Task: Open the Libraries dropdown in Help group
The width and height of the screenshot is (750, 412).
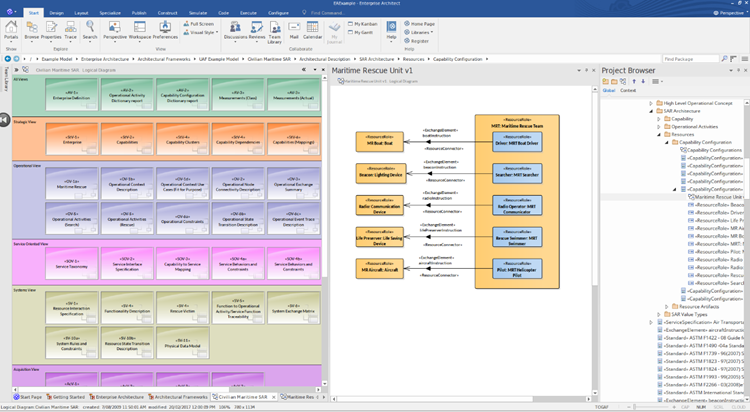Action: pyautogui.click(x=419, y=32)
